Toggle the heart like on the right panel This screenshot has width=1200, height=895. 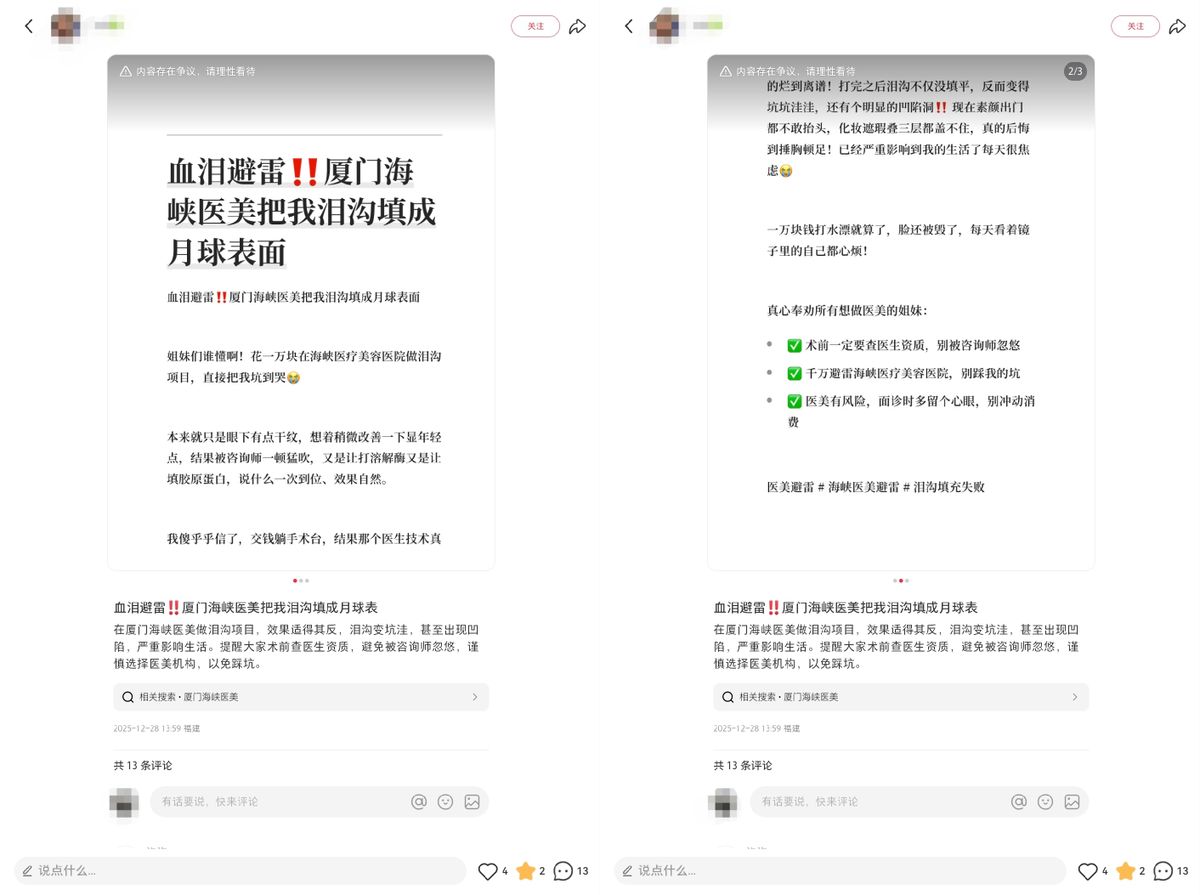click(1086, 870)
